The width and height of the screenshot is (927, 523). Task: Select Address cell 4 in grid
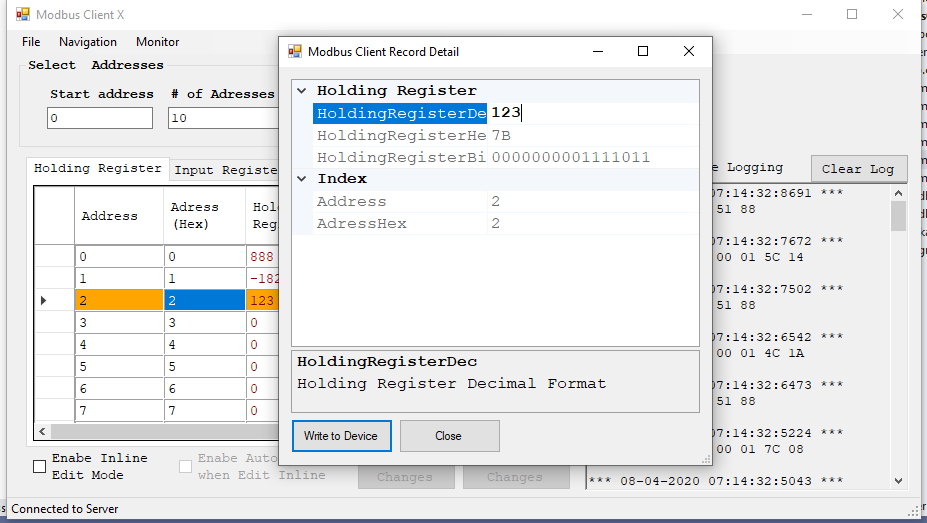click(x=119, y=345)
